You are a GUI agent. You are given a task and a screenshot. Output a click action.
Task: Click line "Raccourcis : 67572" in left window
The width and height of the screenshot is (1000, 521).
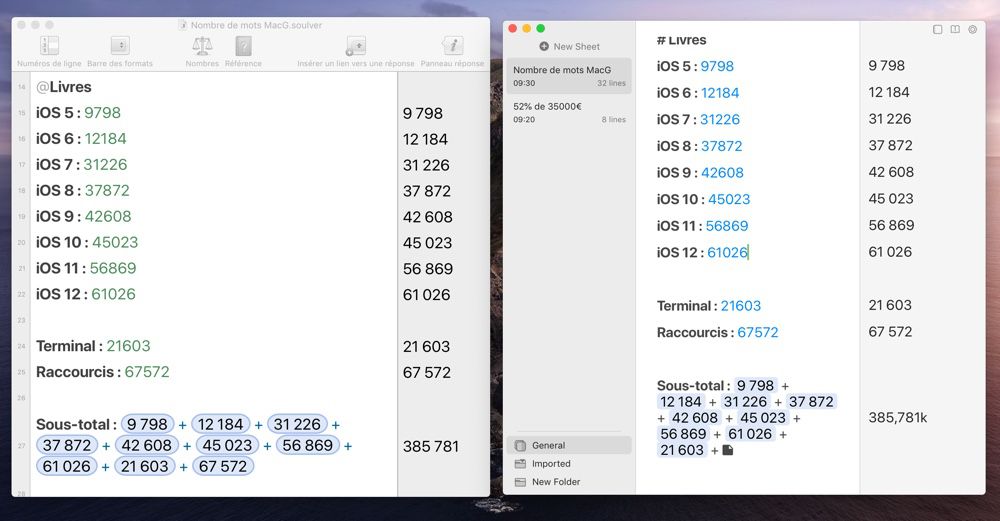click(x=103, y=372)
